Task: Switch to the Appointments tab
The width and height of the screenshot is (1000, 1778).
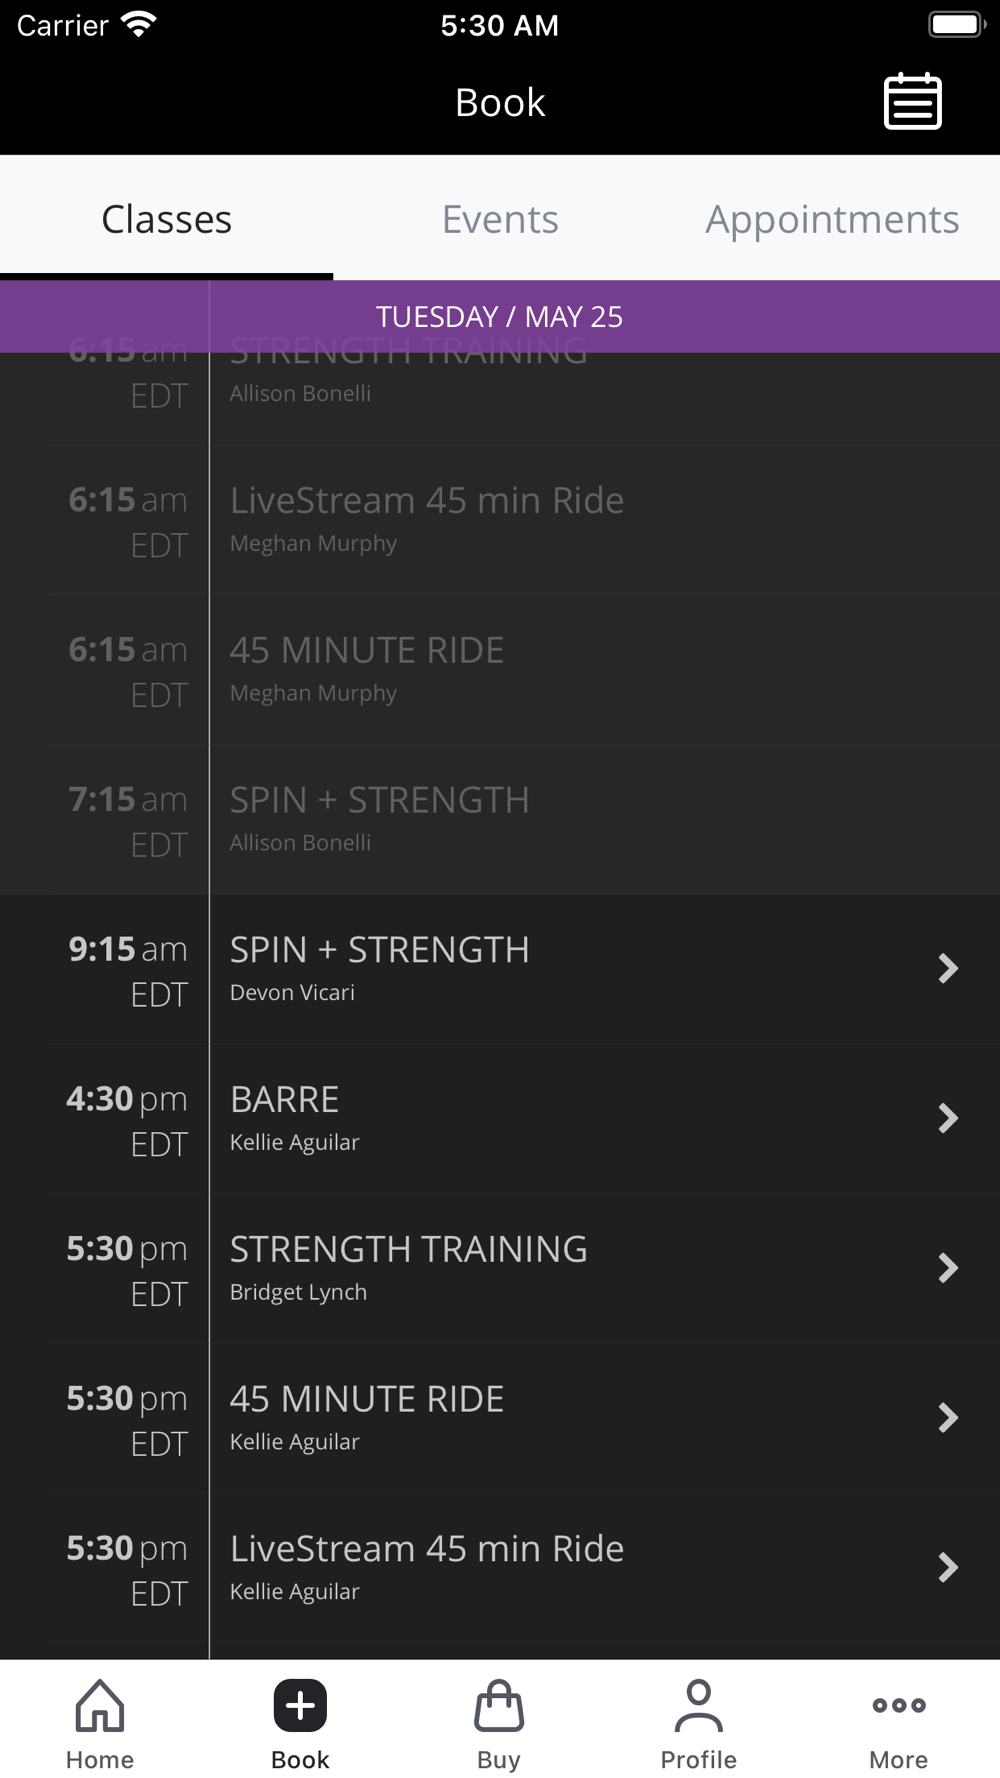Action: (832, 219)
